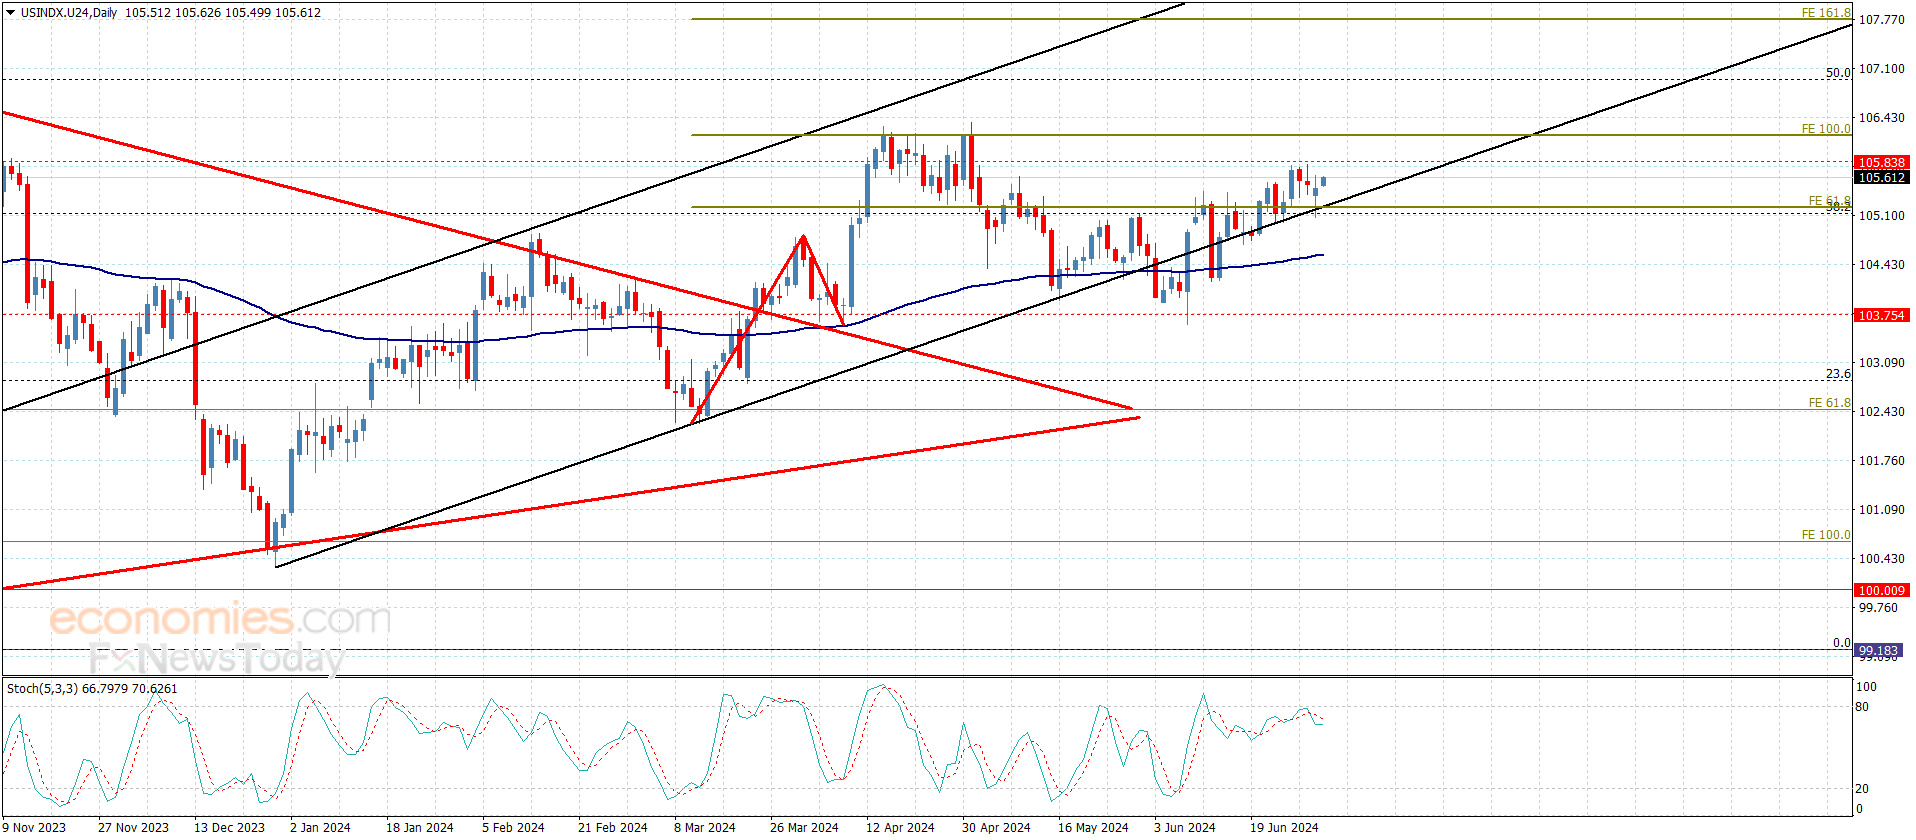Select the stochastic 80 level label
This screenshot has width=1916, height=840.
pyautogui.click(x=1862, y=707)
